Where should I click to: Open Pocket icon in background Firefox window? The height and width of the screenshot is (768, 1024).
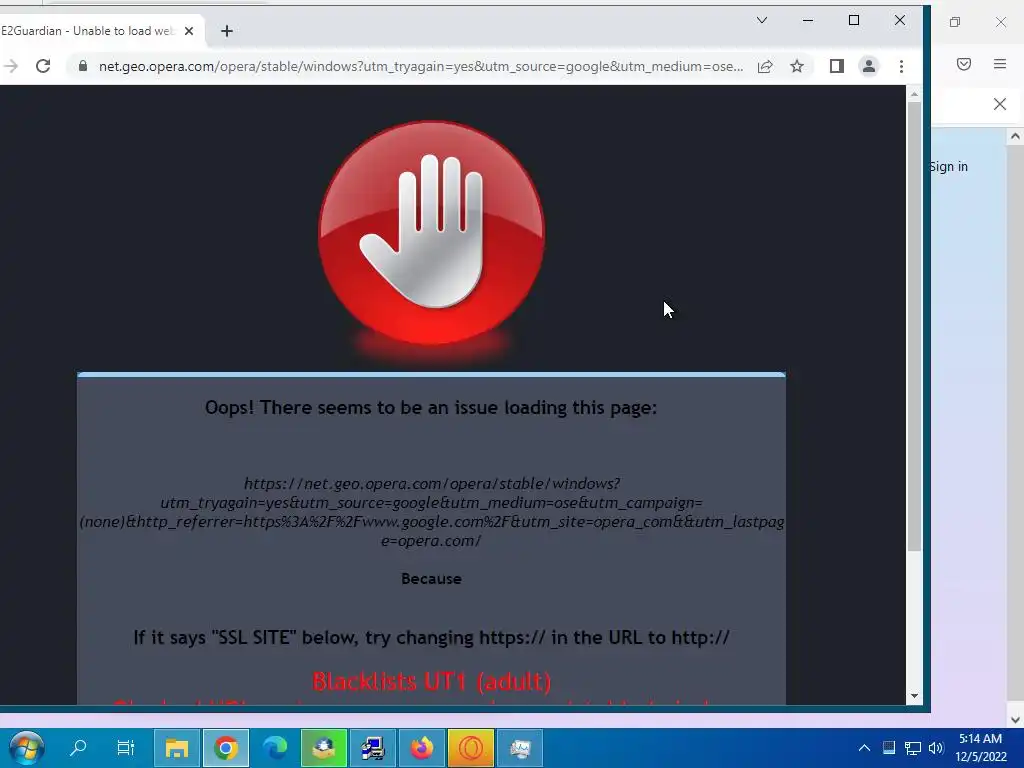pos(964,64)
